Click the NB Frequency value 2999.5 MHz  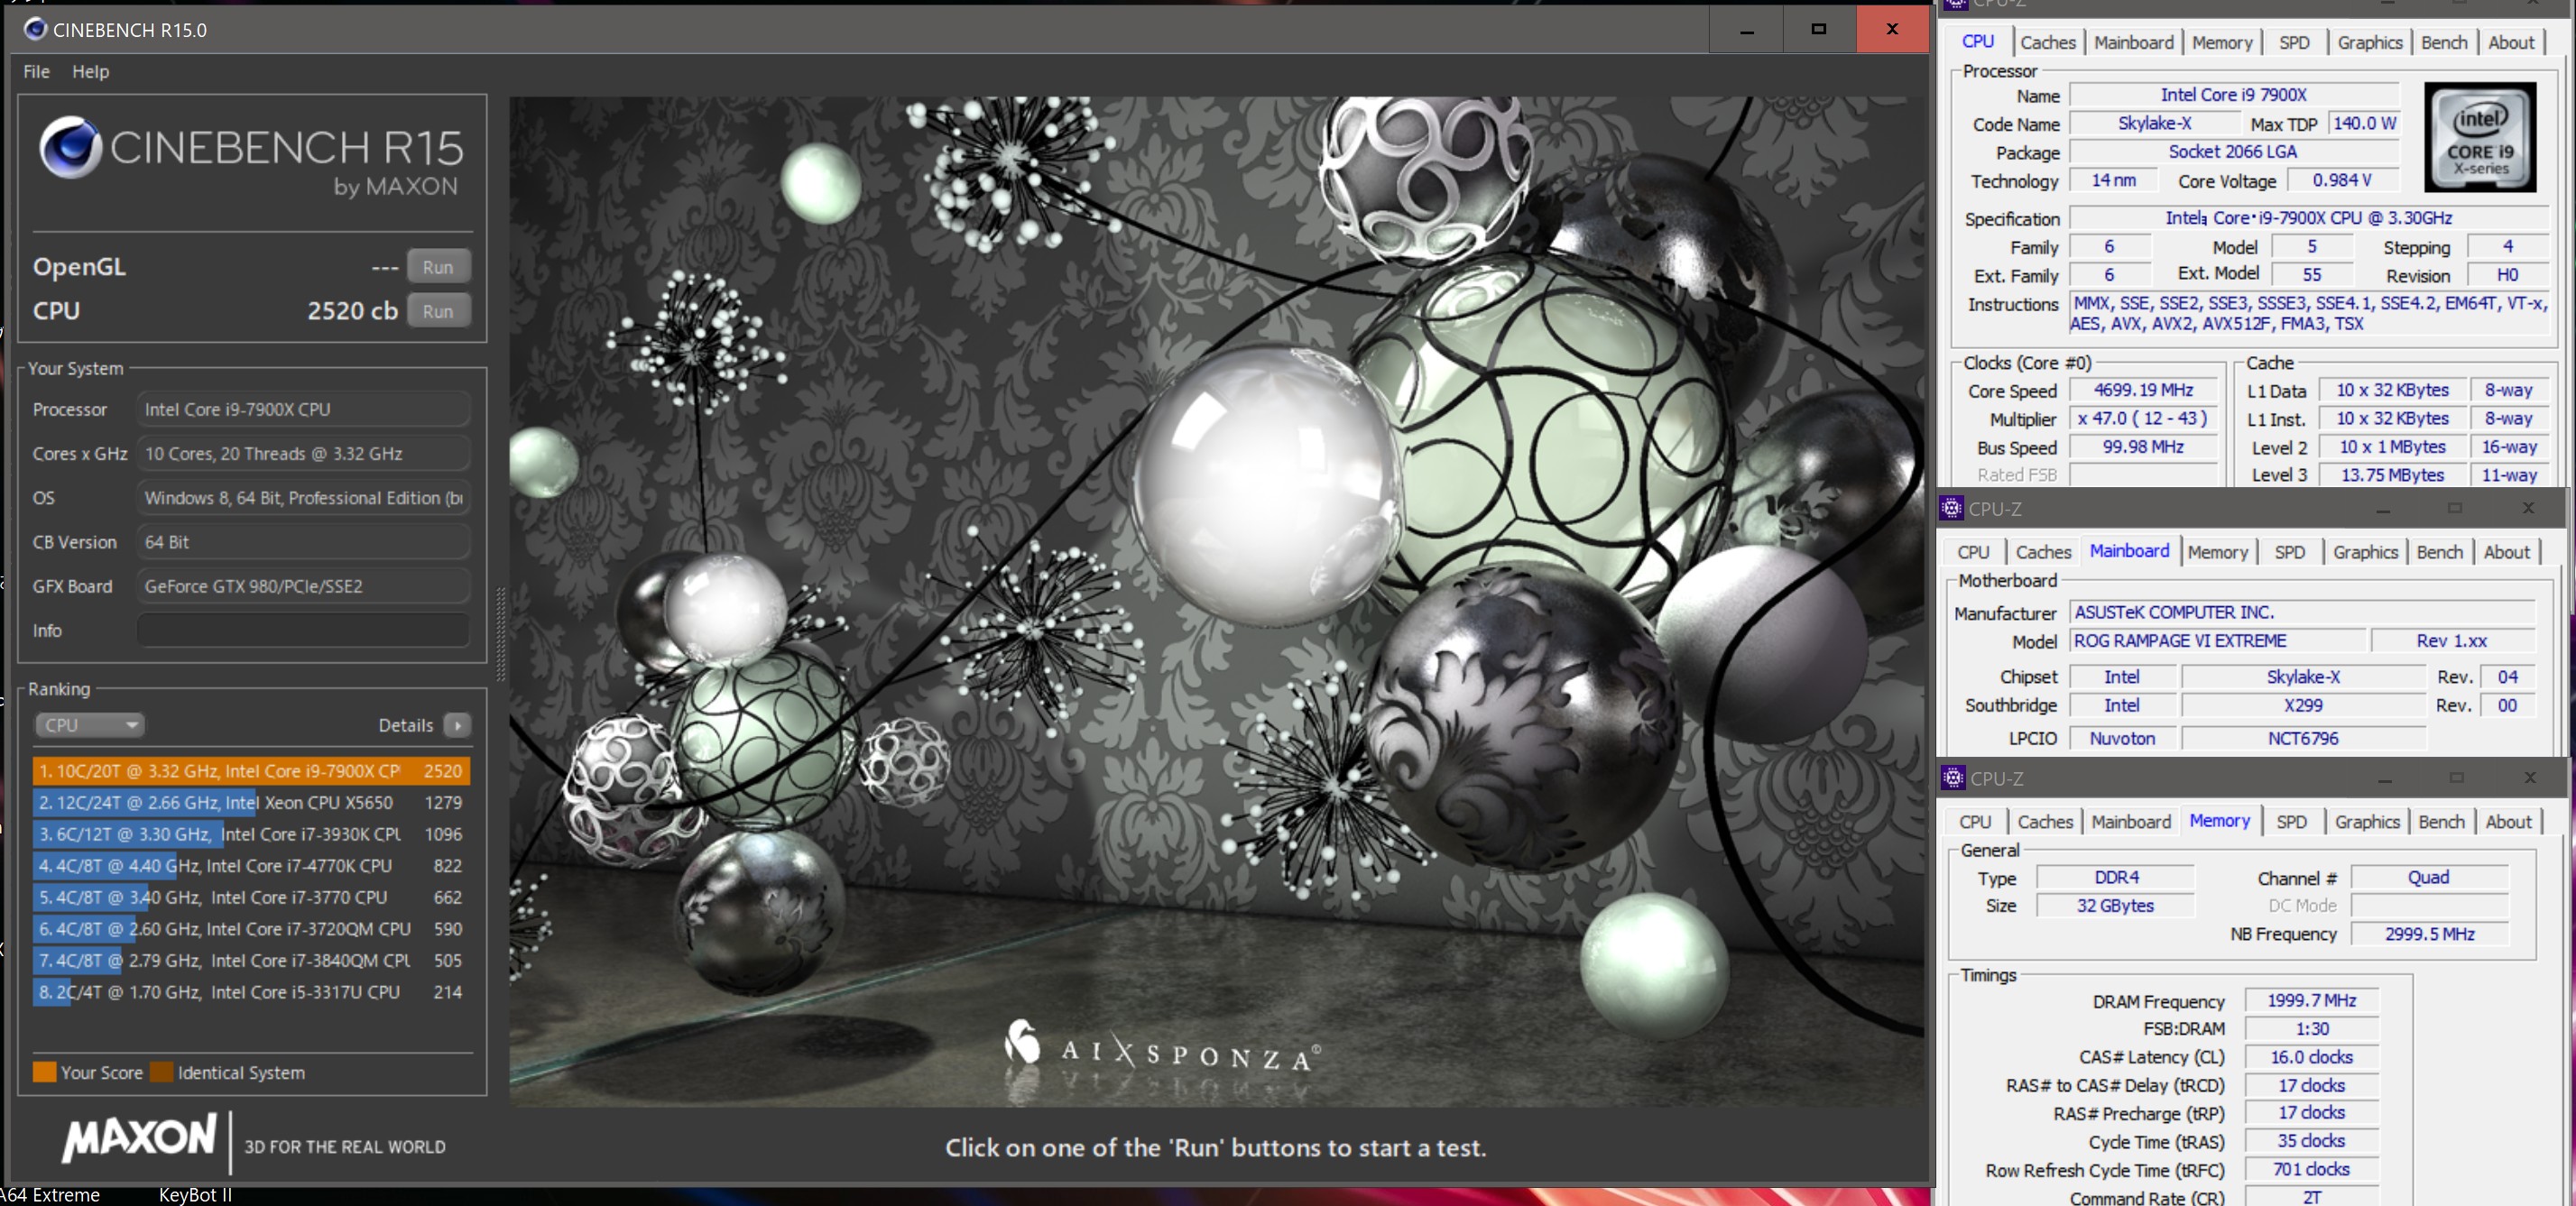(x=2429, y=933)
